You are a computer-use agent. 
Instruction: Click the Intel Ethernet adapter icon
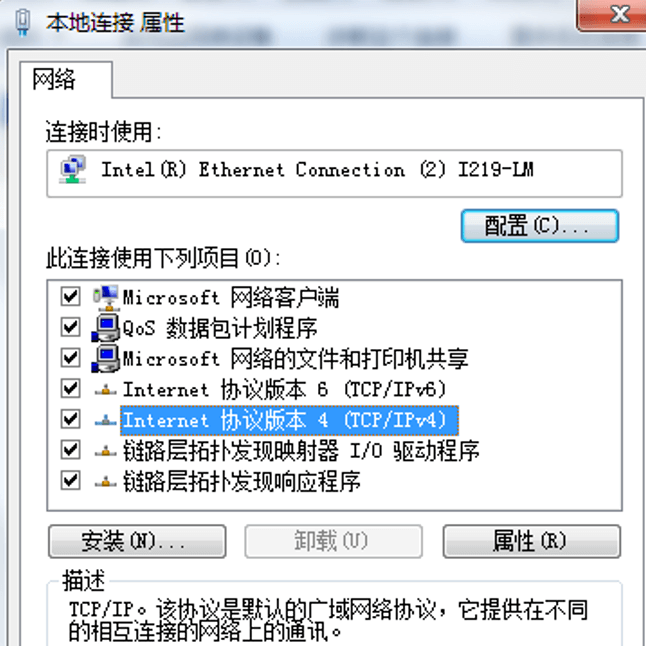(x=73, y=169)
